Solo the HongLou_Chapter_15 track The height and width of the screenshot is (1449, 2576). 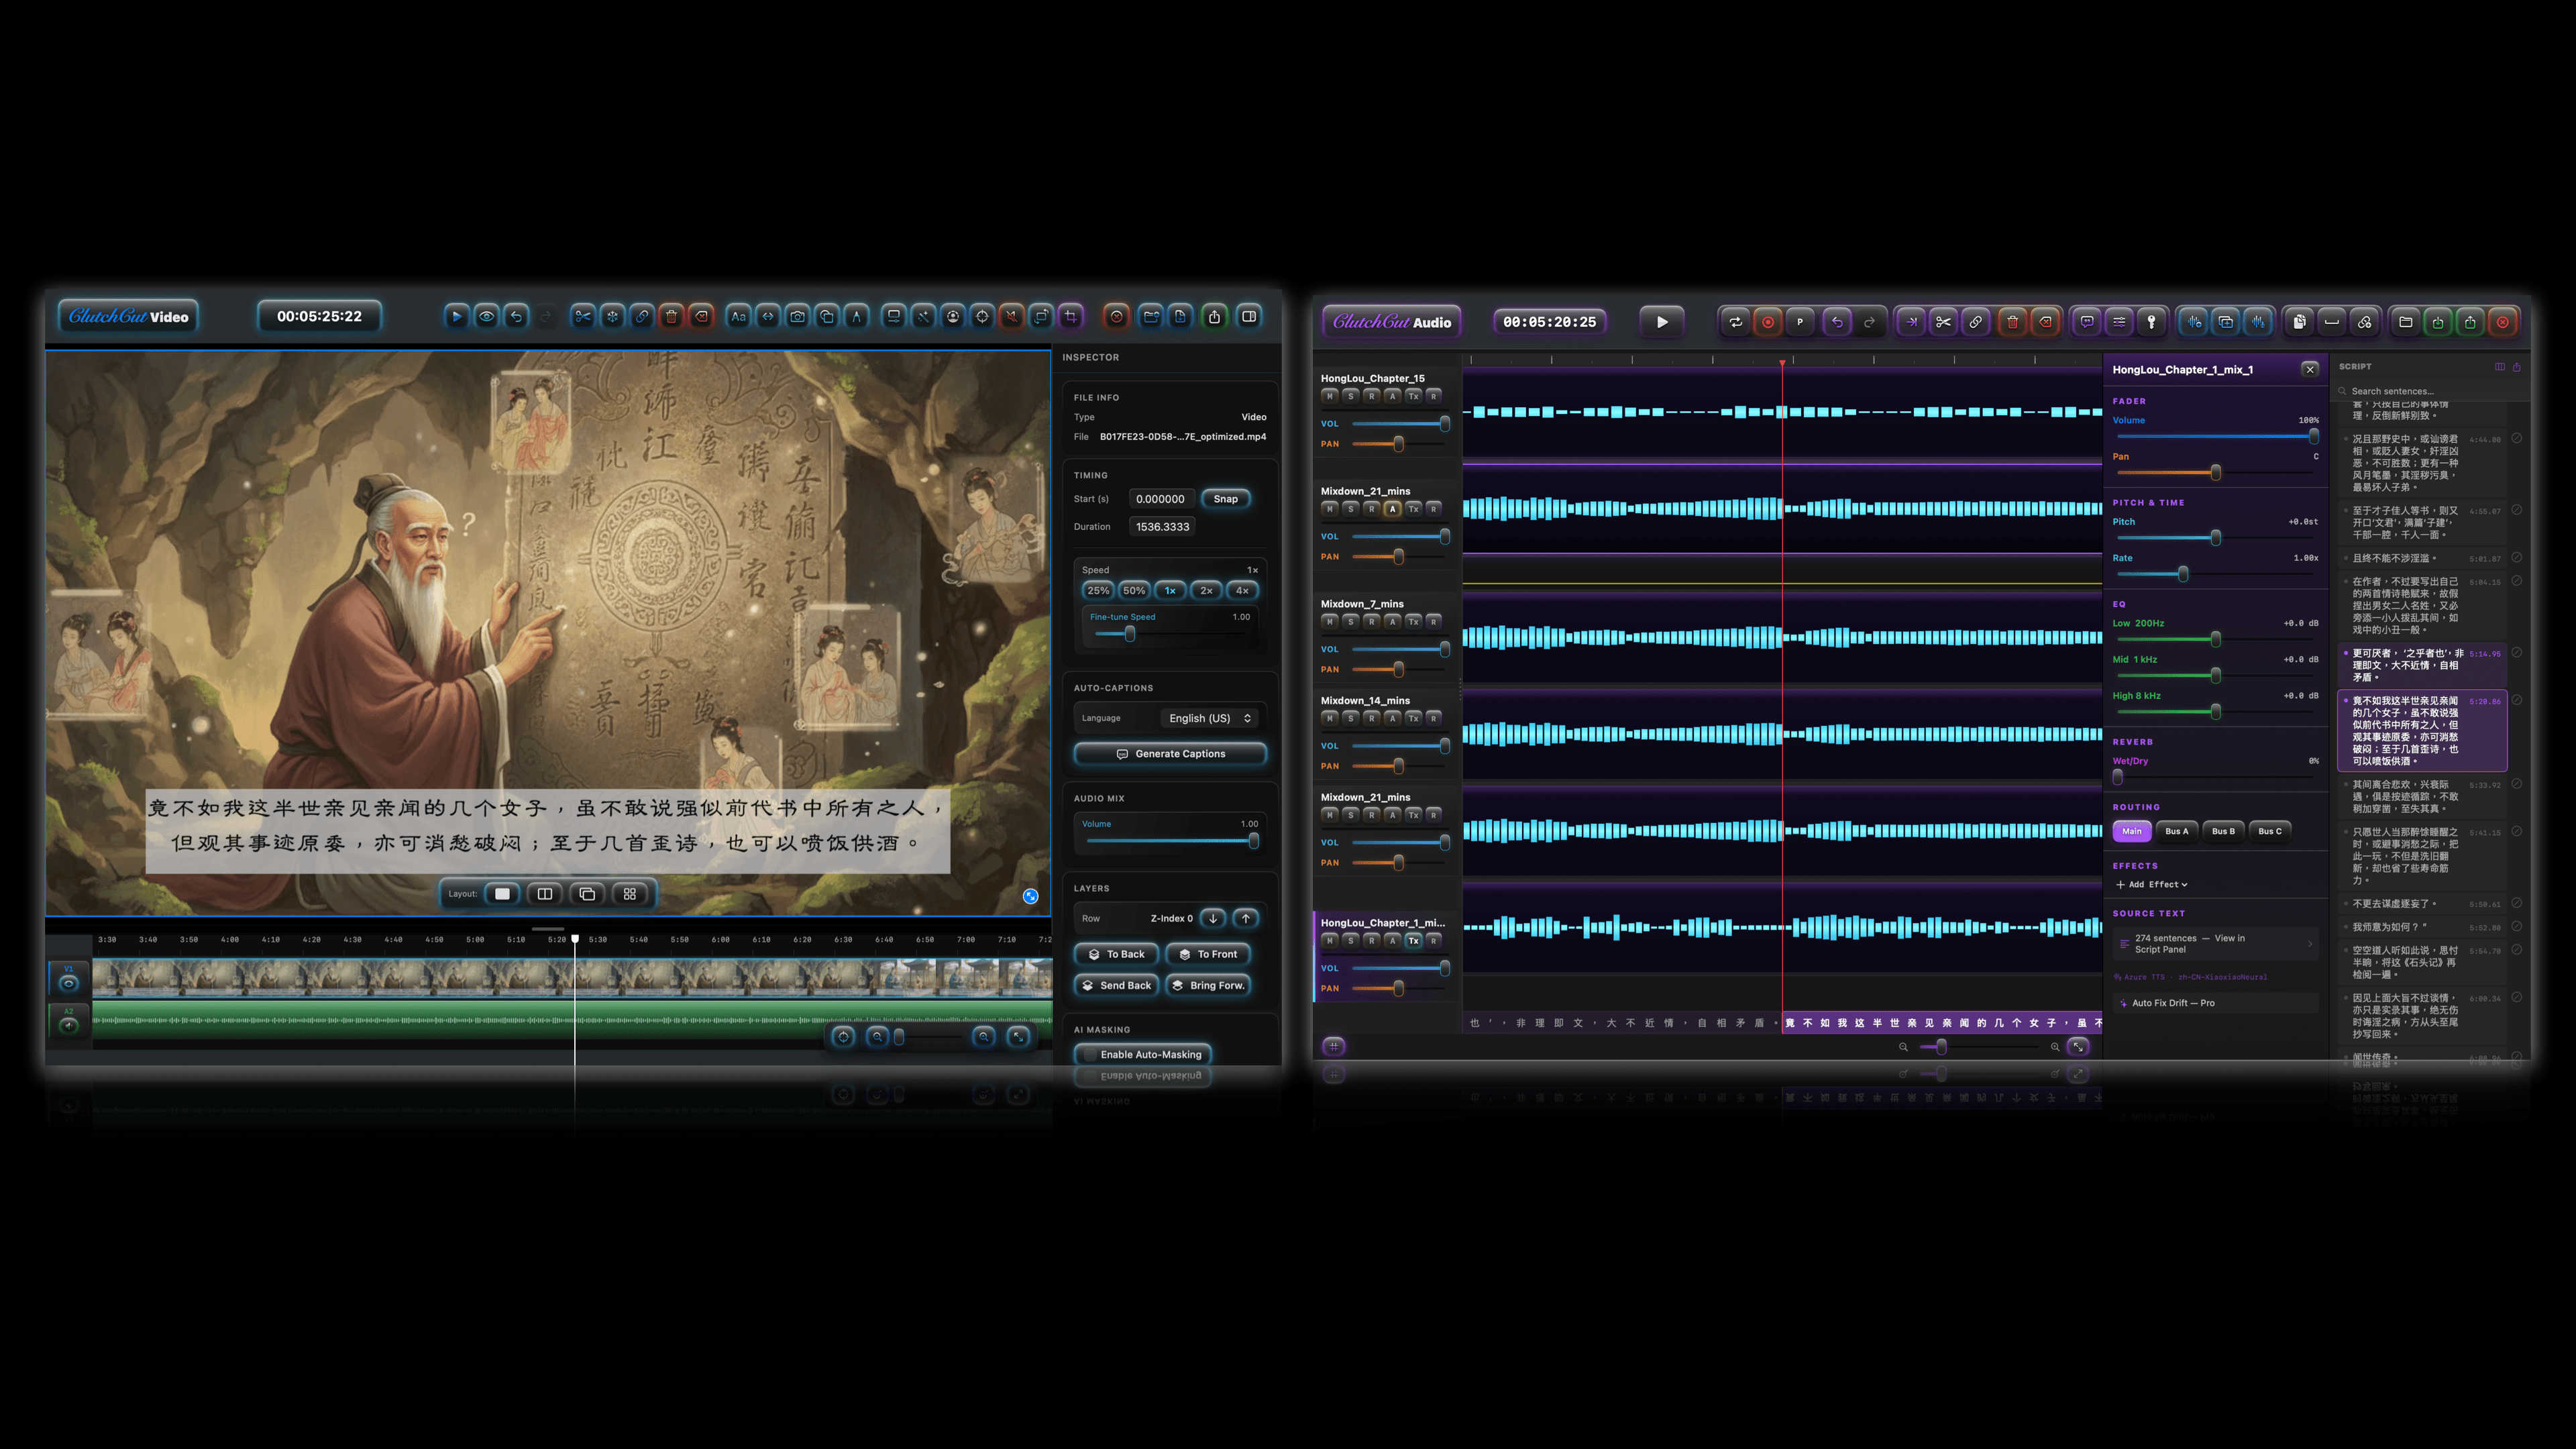pos(1350,396)
